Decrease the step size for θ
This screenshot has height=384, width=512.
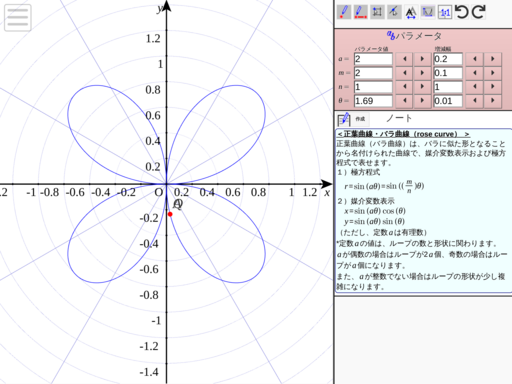pos(475,101)
